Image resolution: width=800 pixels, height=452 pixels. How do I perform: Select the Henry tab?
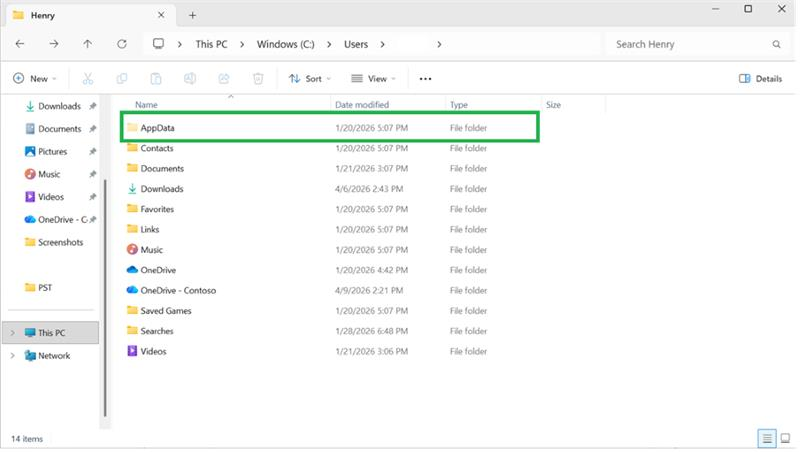tap(89, 15)
